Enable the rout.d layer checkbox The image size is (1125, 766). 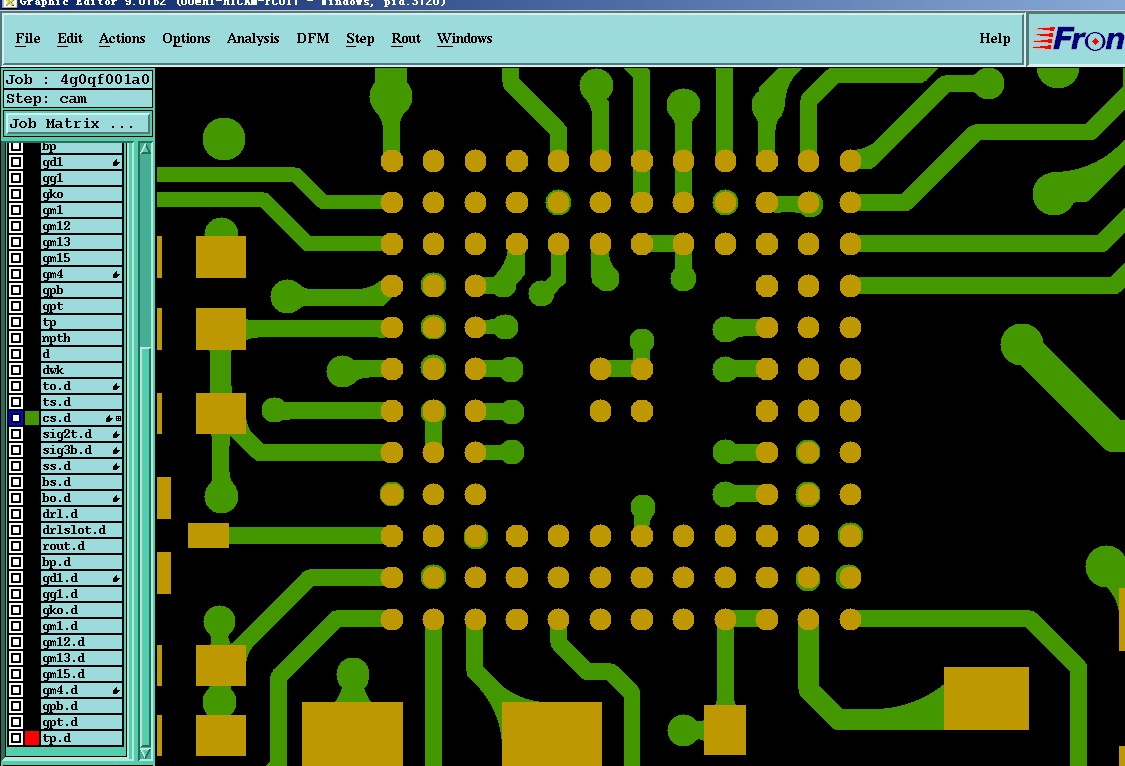point(16,546)
